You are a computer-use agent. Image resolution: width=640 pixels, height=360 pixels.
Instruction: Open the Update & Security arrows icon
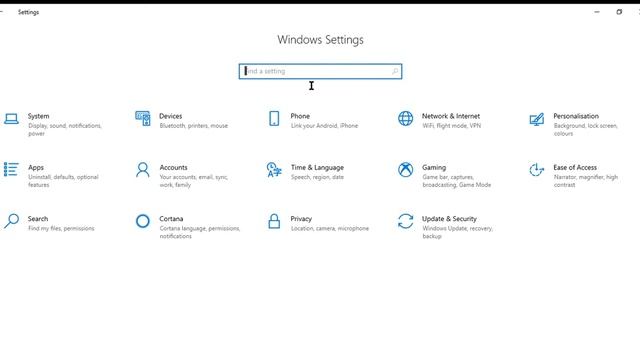point(405,221)
